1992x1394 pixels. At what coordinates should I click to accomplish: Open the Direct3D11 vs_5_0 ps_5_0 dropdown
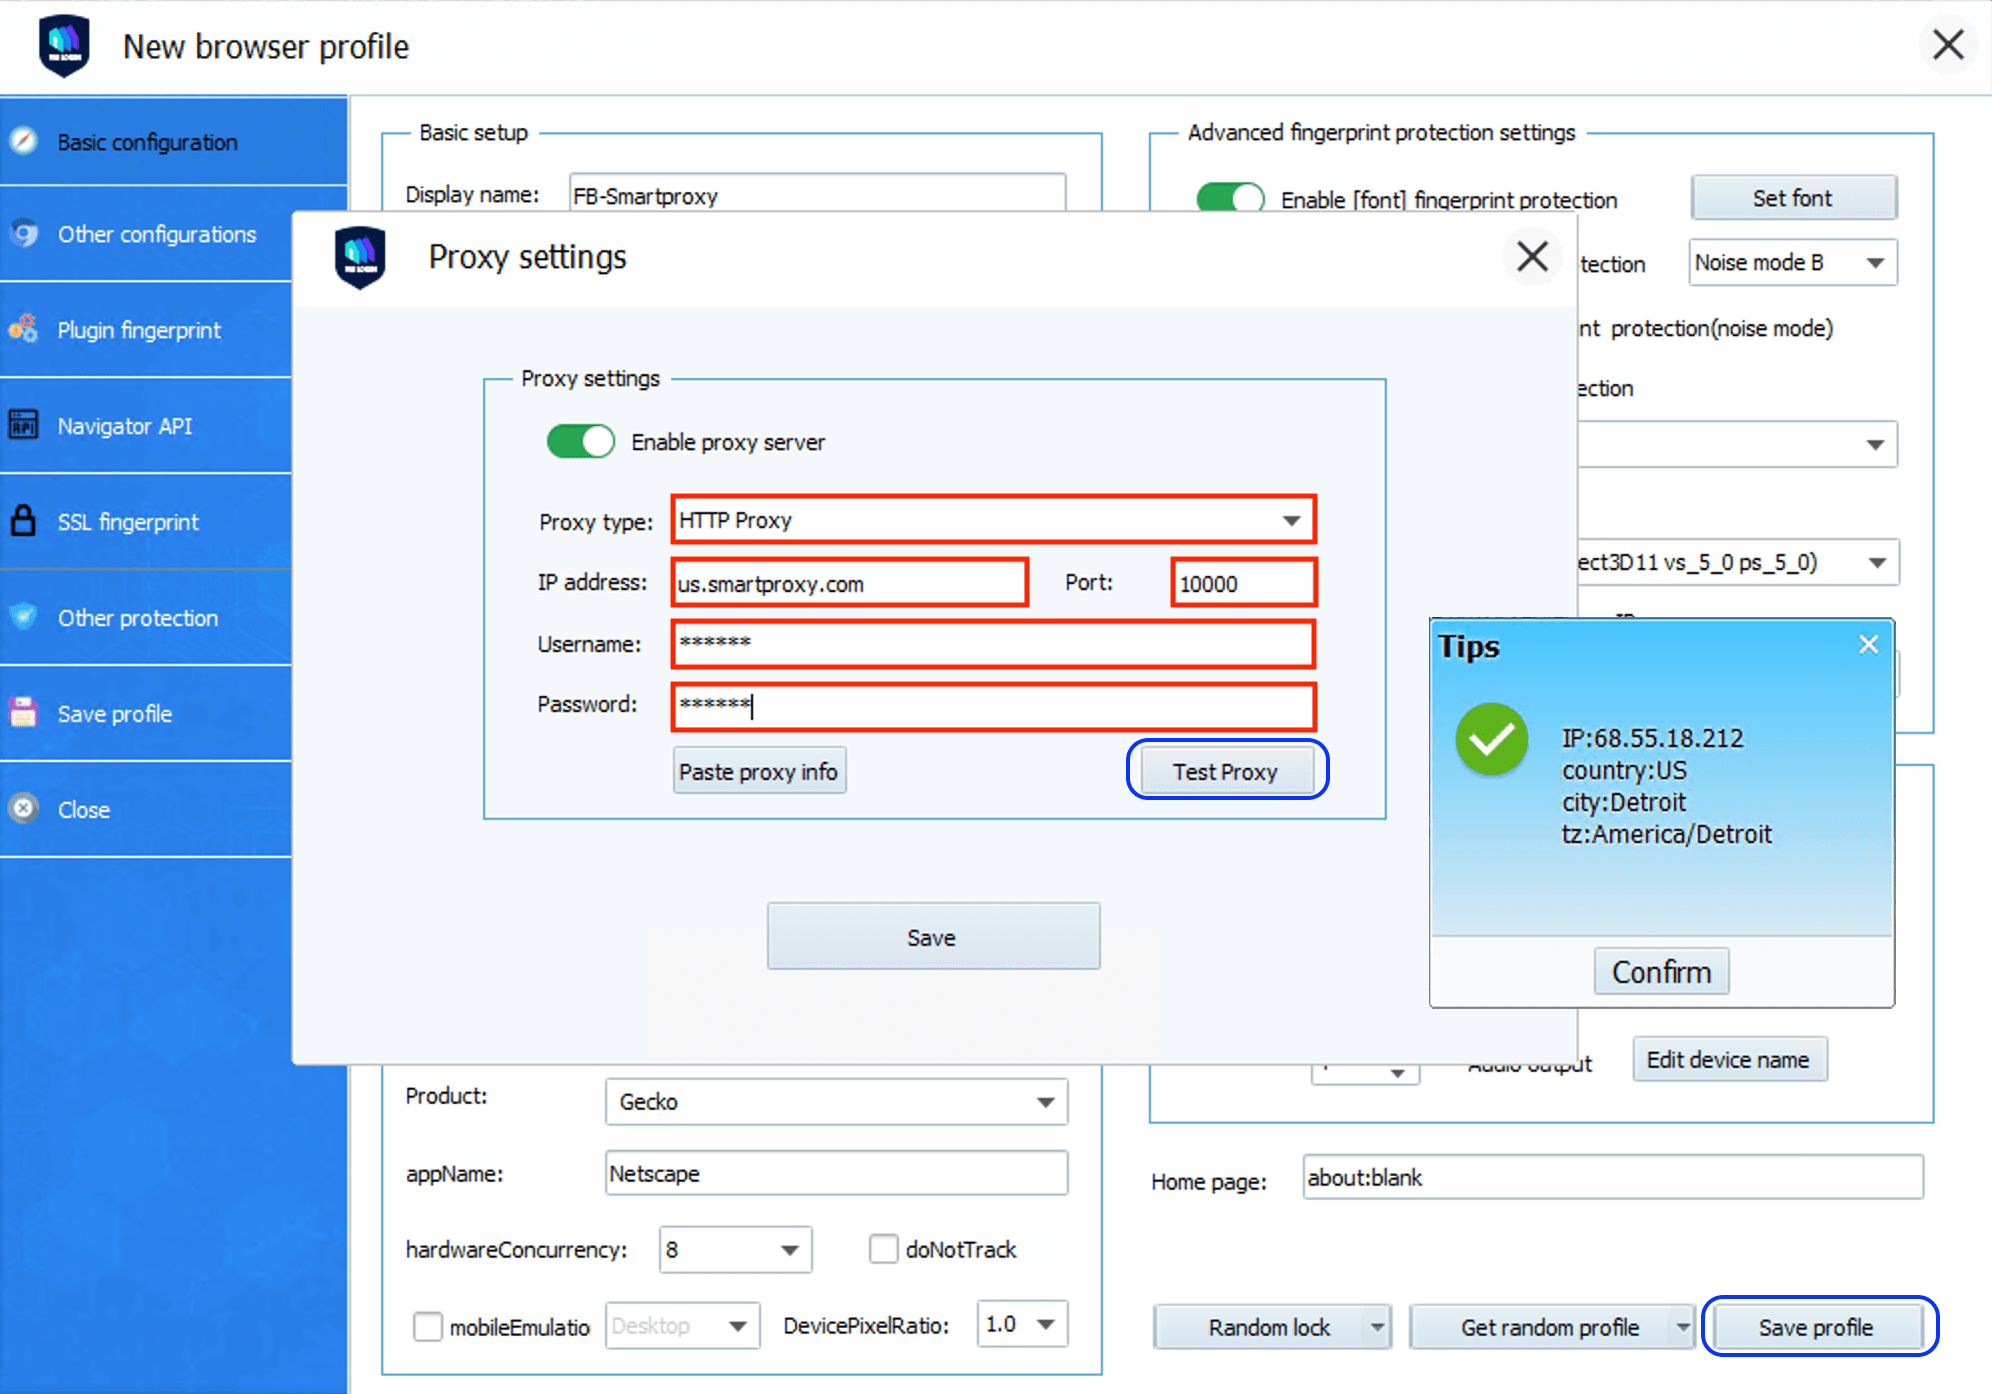[x=1738, y=562]
